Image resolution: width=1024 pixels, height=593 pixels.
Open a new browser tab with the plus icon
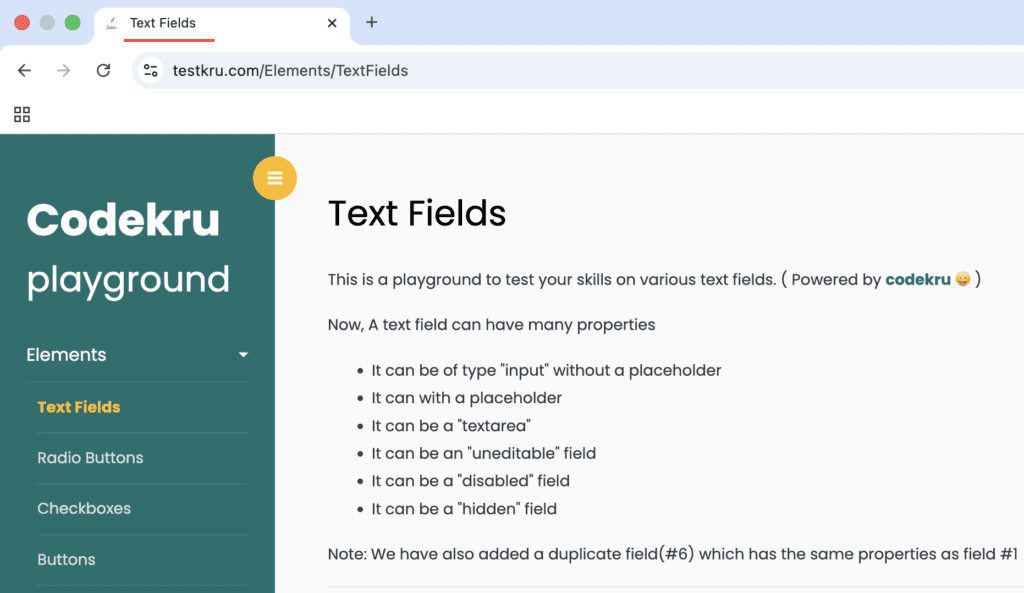tap(371, 22)
